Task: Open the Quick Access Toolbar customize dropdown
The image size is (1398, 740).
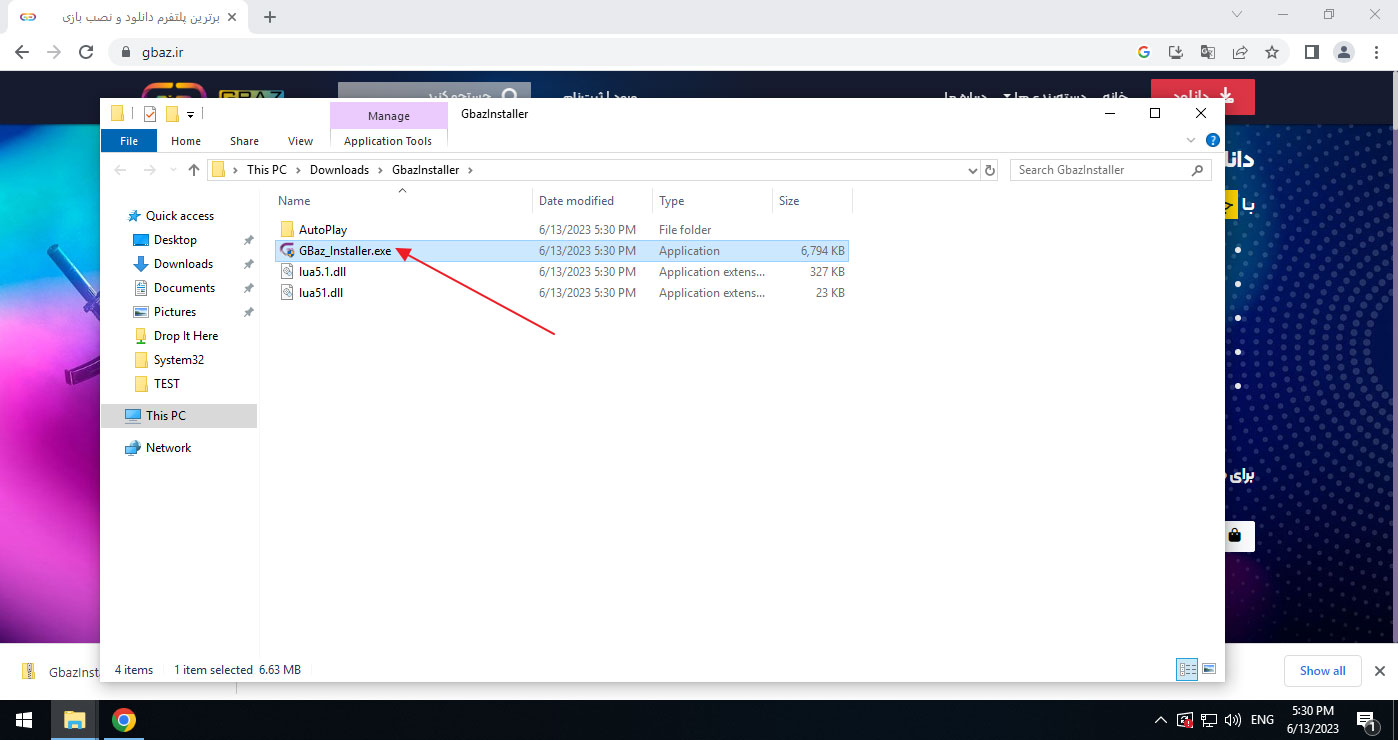Action: 190,114
